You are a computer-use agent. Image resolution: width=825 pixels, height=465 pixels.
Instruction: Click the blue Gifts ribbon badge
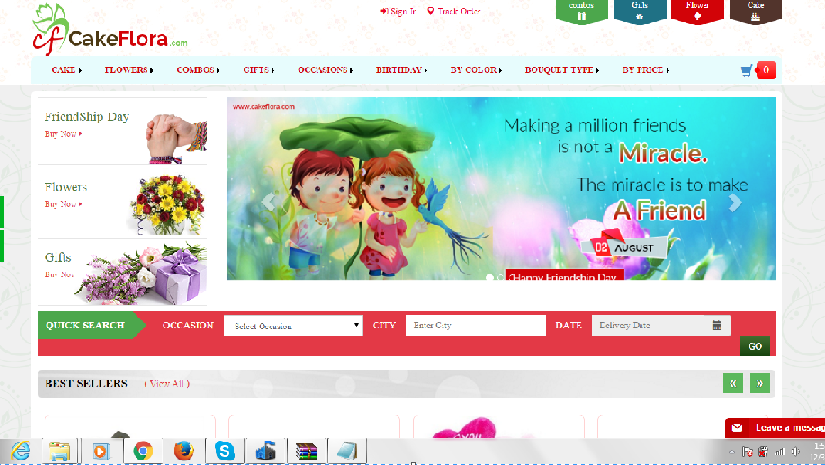[639, 11]
